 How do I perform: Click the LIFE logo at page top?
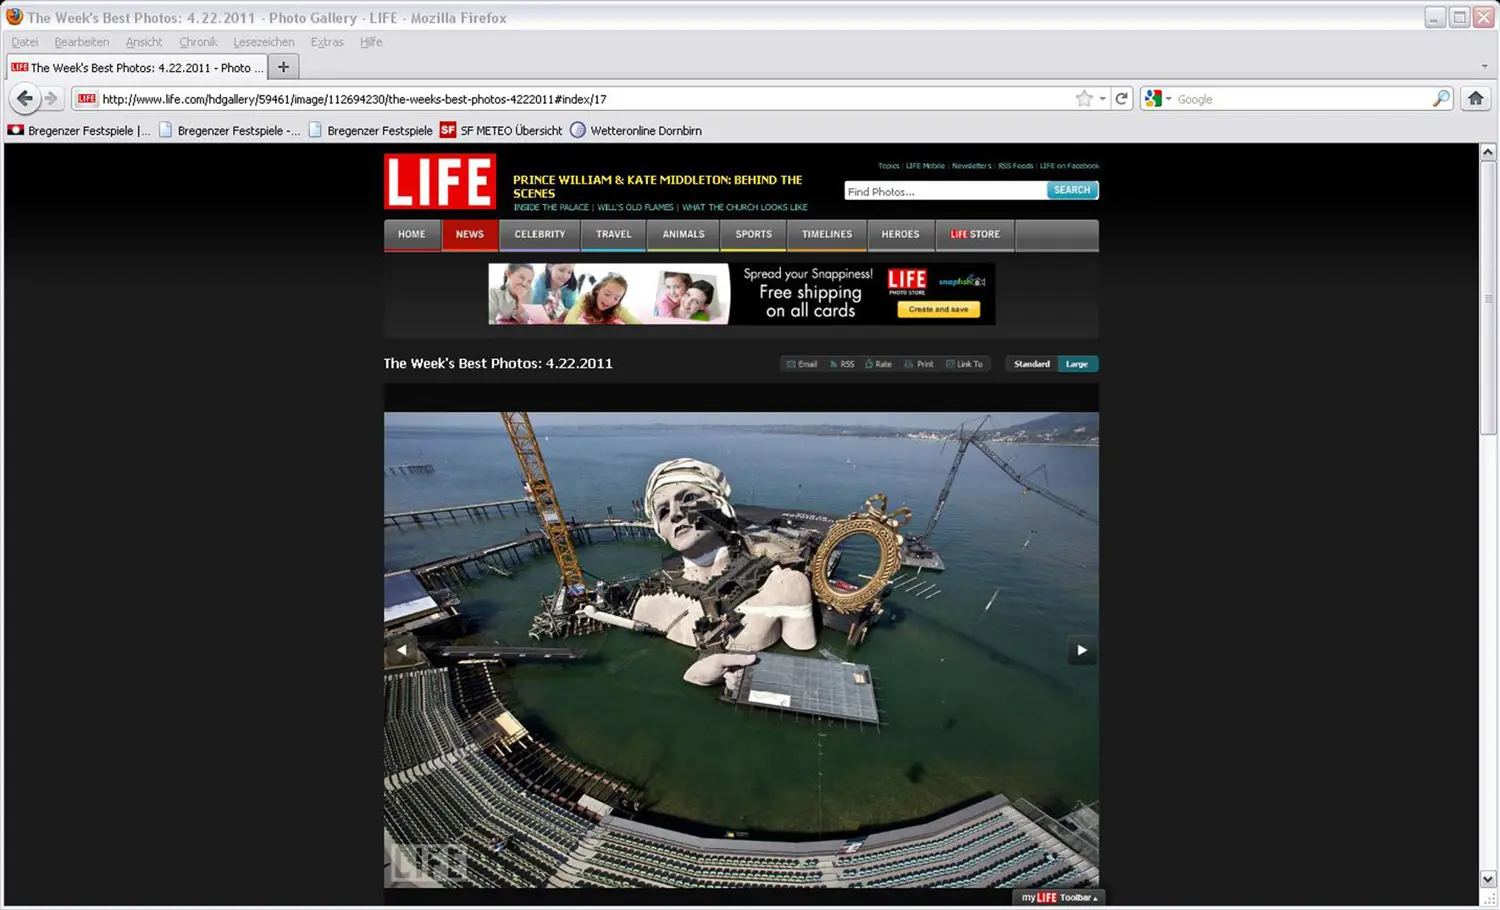click(x=440, y=181)
